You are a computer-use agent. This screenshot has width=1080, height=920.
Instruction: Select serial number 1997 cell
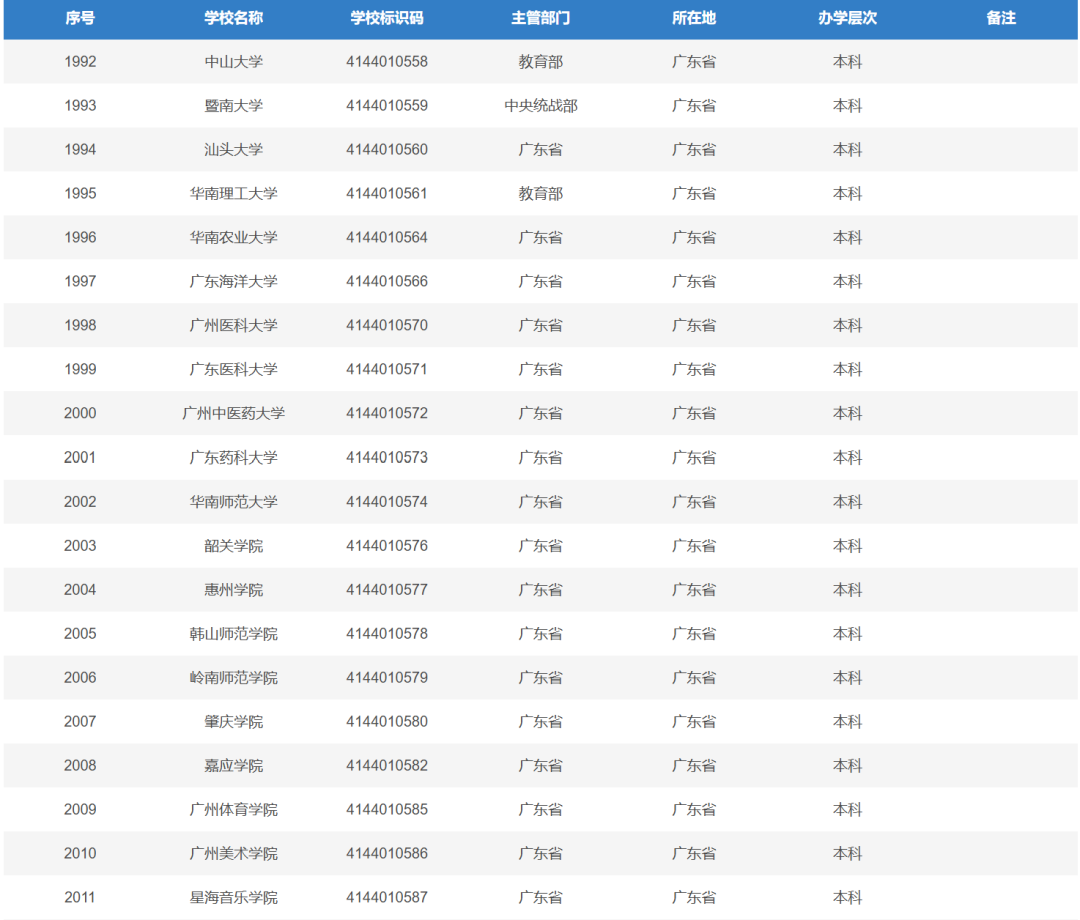point(80,282)
